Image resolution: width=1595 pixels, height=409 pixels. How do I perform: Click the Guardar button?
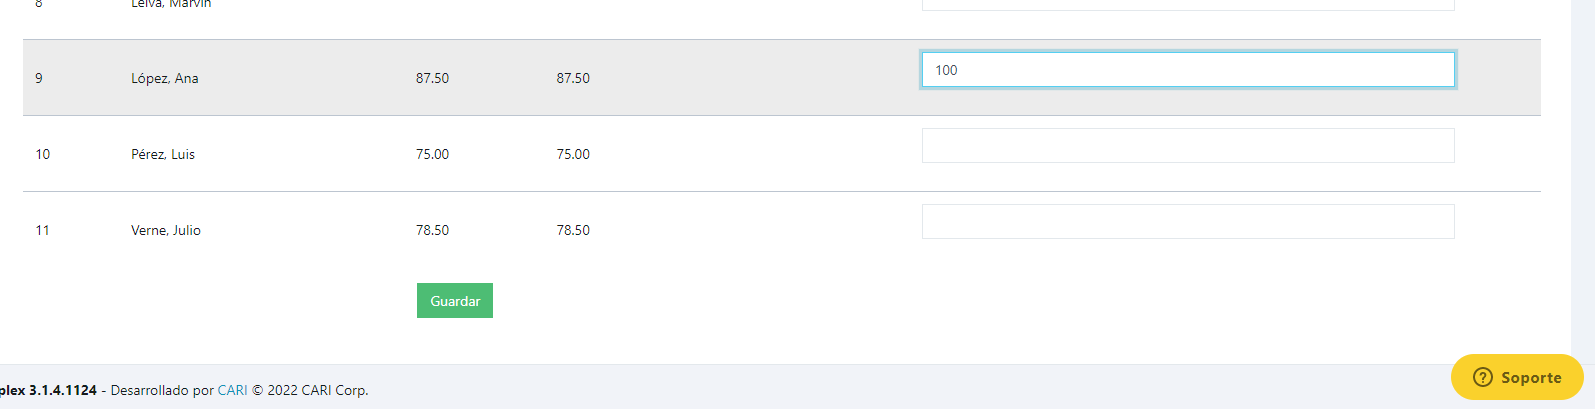tap(455, 300)
